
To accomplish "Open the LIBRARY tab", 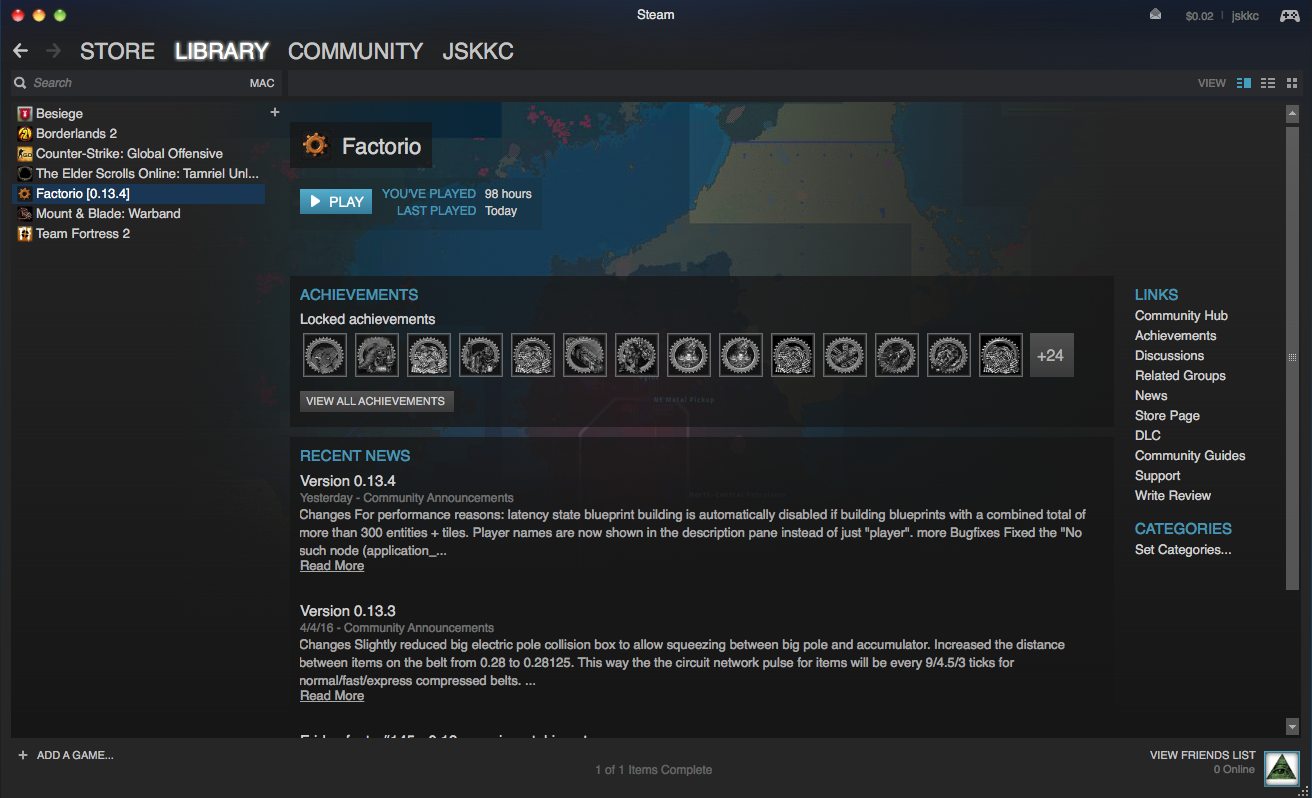I will pyautogui.click(x=221, y=51).
